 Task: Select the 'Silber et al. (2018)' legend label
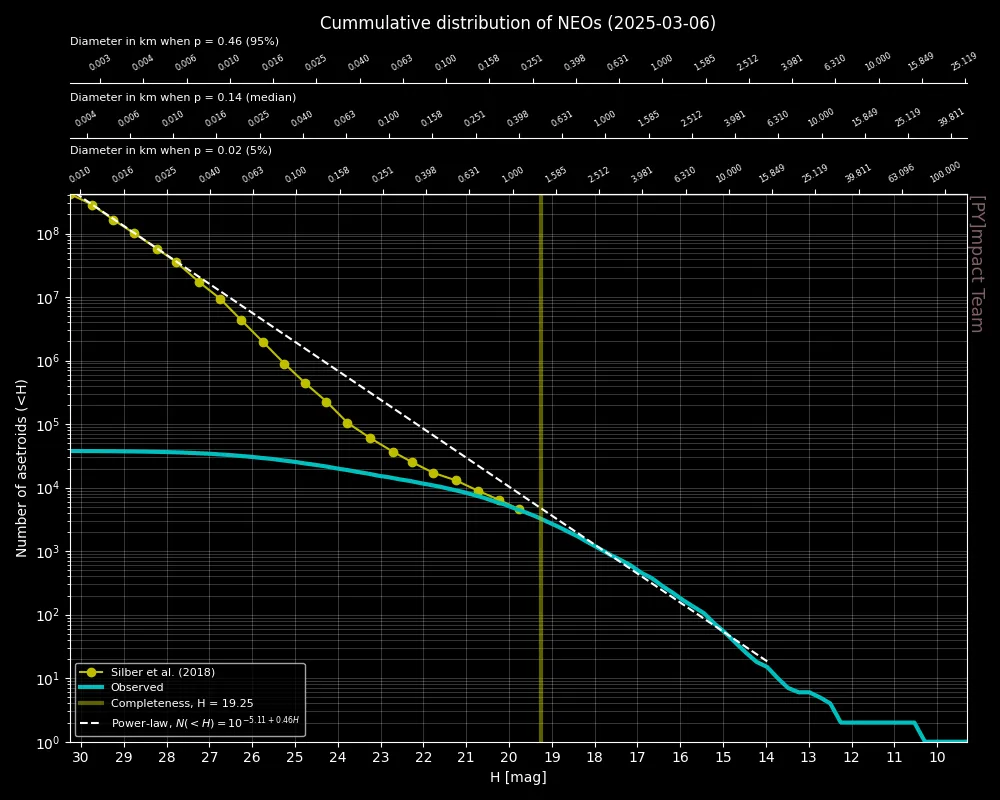(x=163, y=672)
